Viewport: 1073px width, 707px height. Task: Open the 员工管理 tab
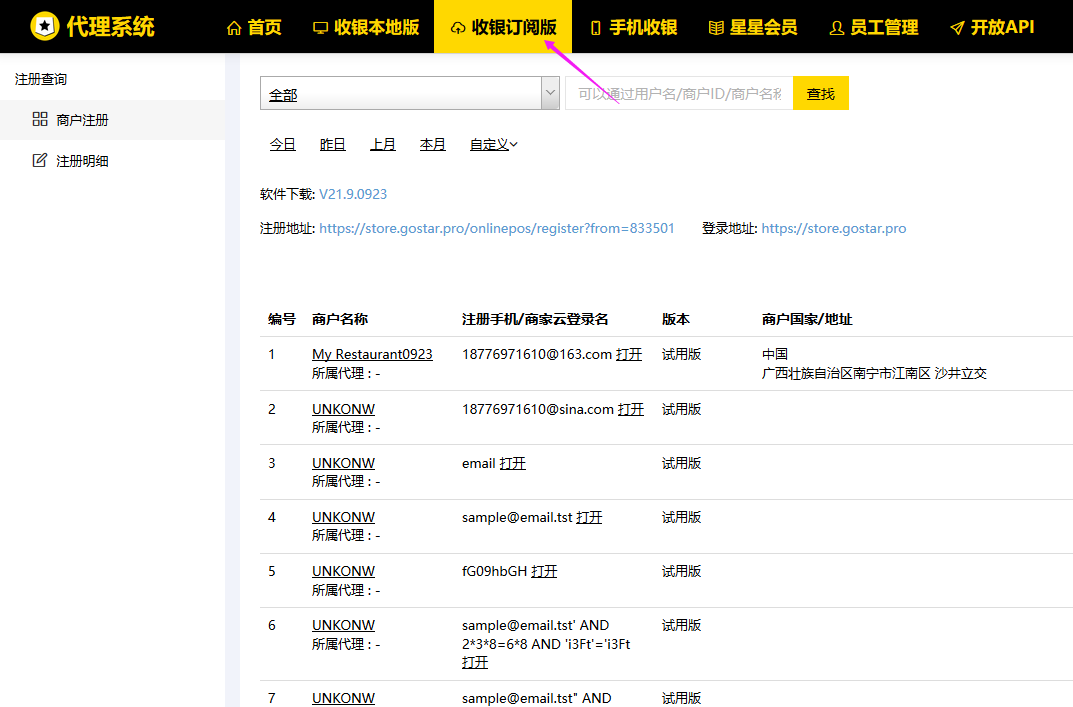[874, 27]
